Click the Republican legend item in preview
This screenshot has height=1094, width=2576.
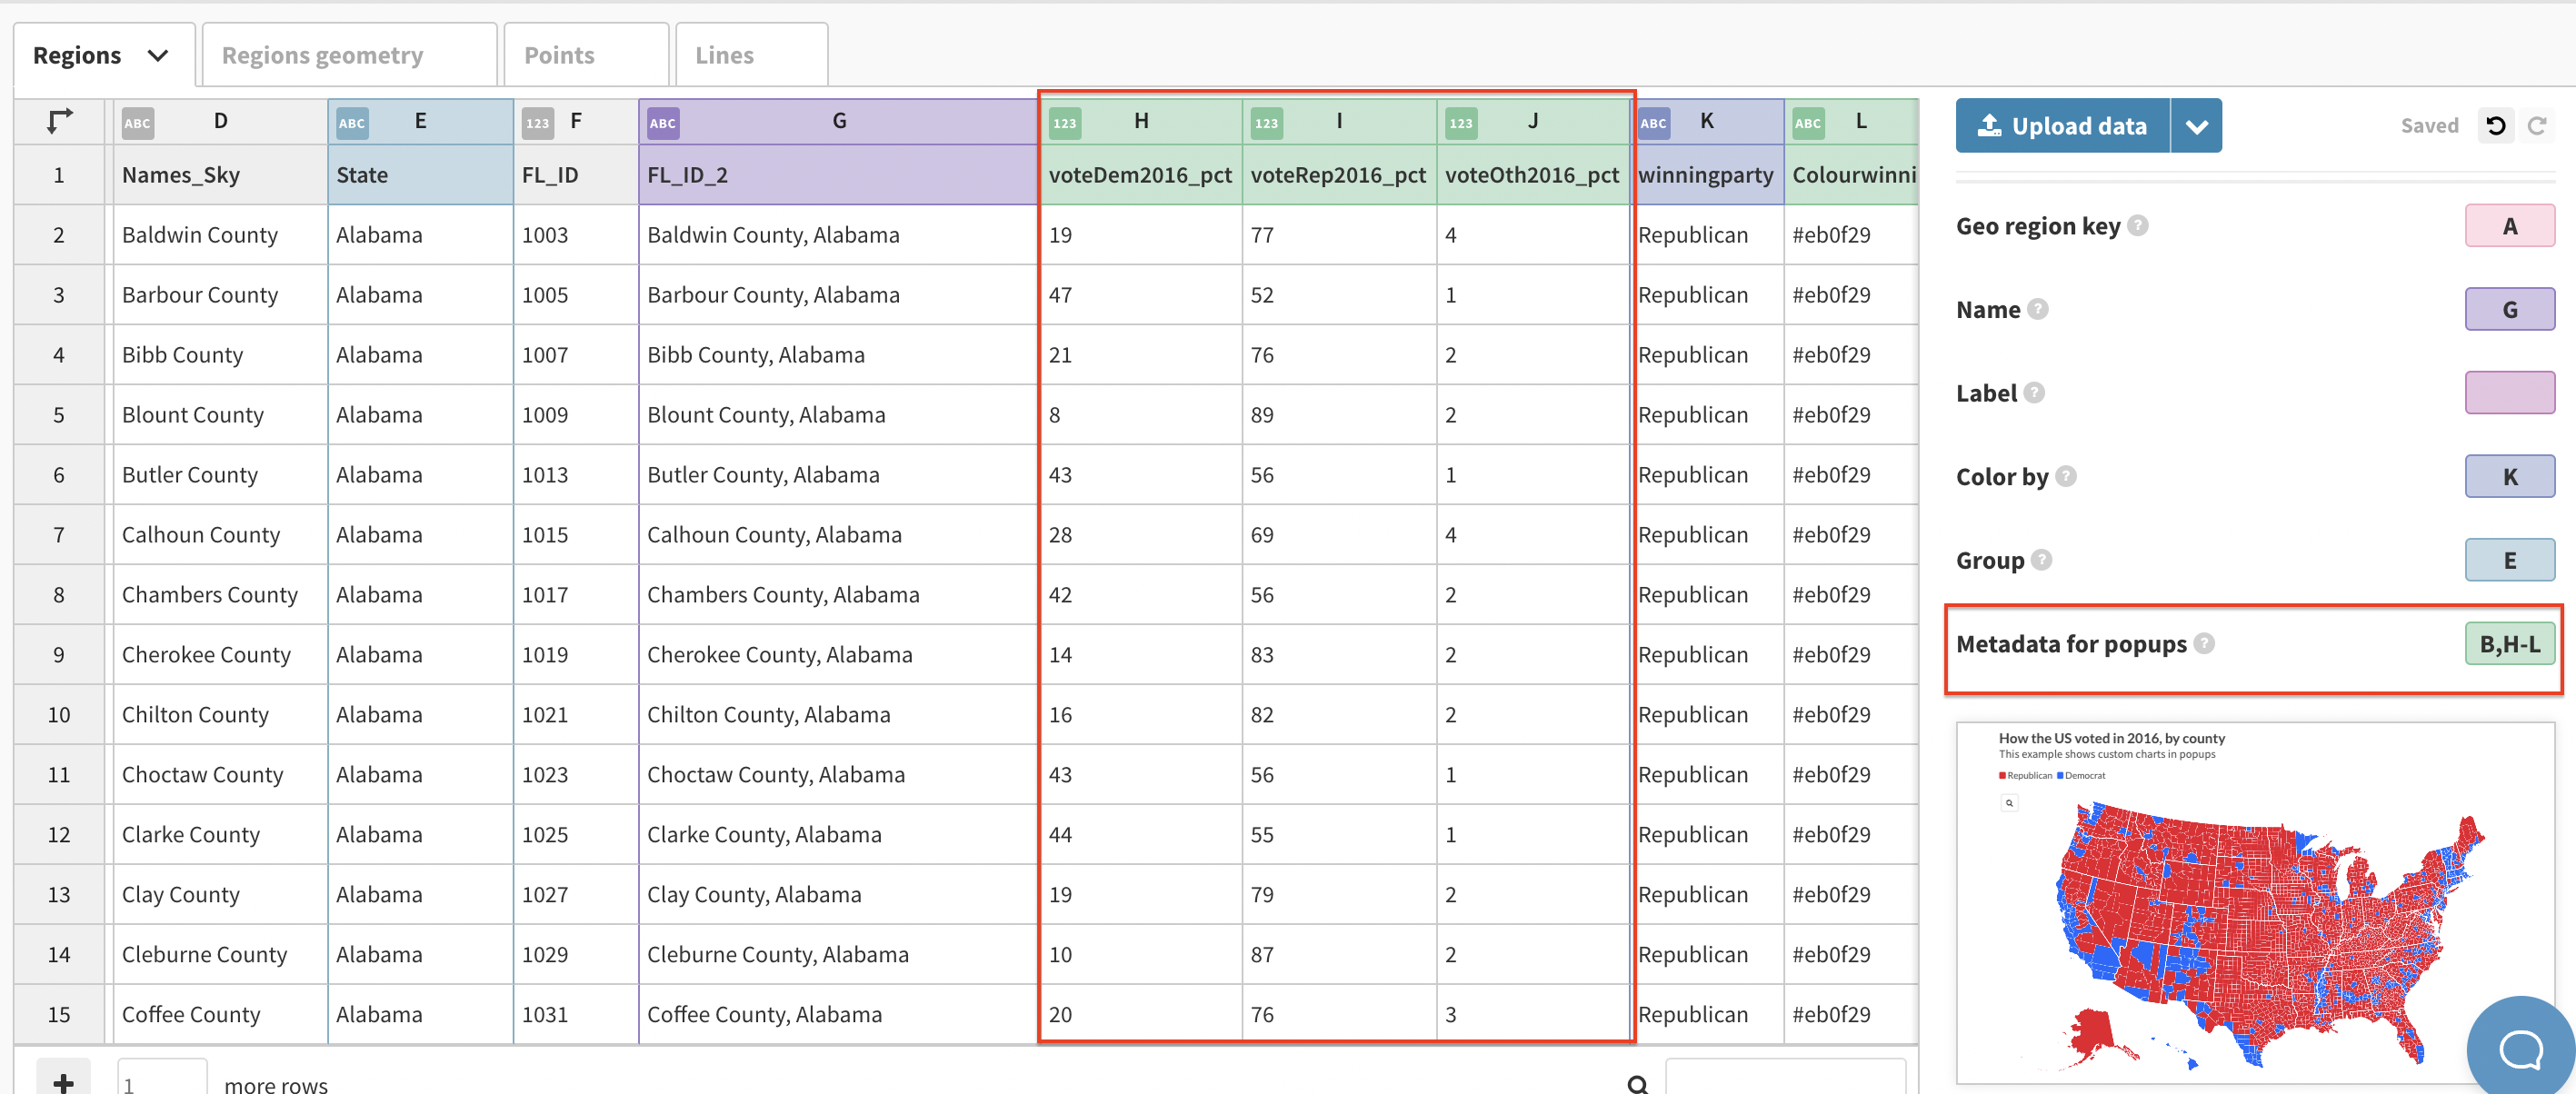2025,776
